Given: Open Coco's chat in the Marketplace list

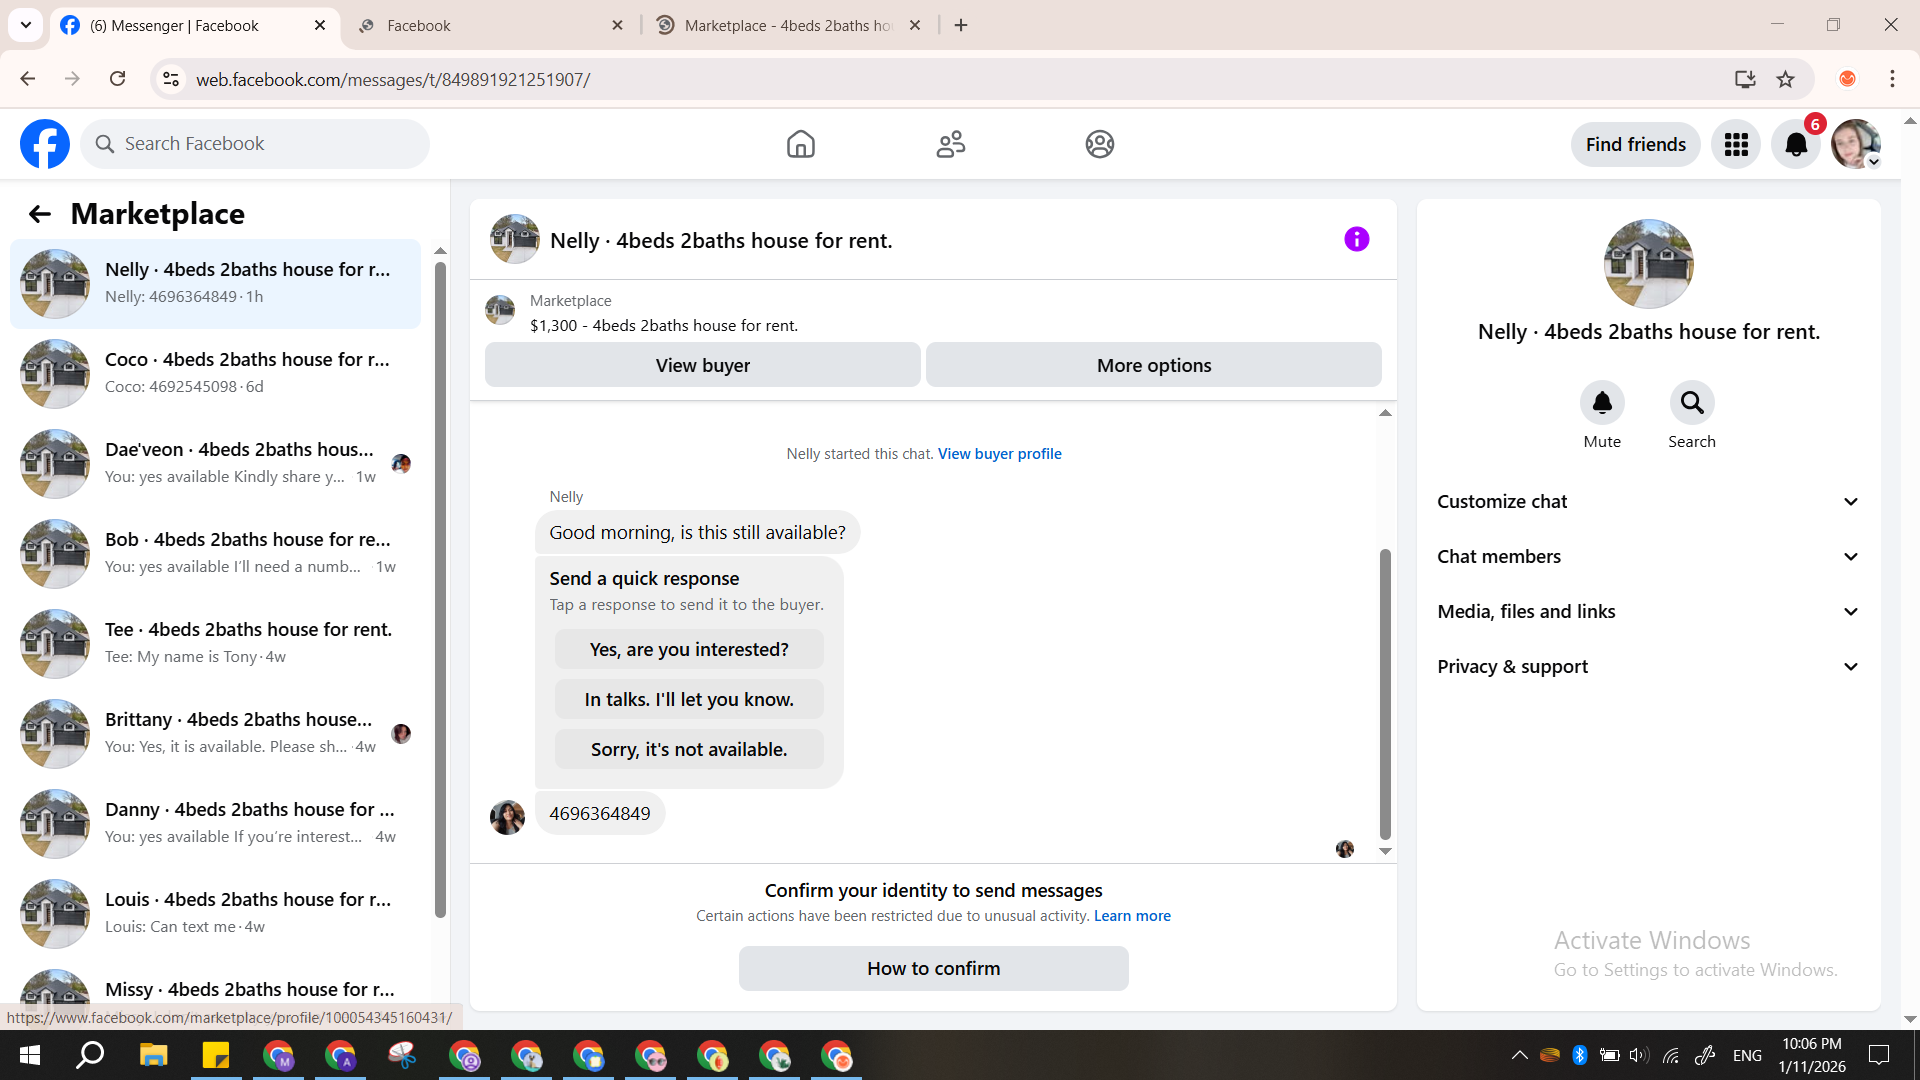Looking at the screenshot, I should coord(215,374).
